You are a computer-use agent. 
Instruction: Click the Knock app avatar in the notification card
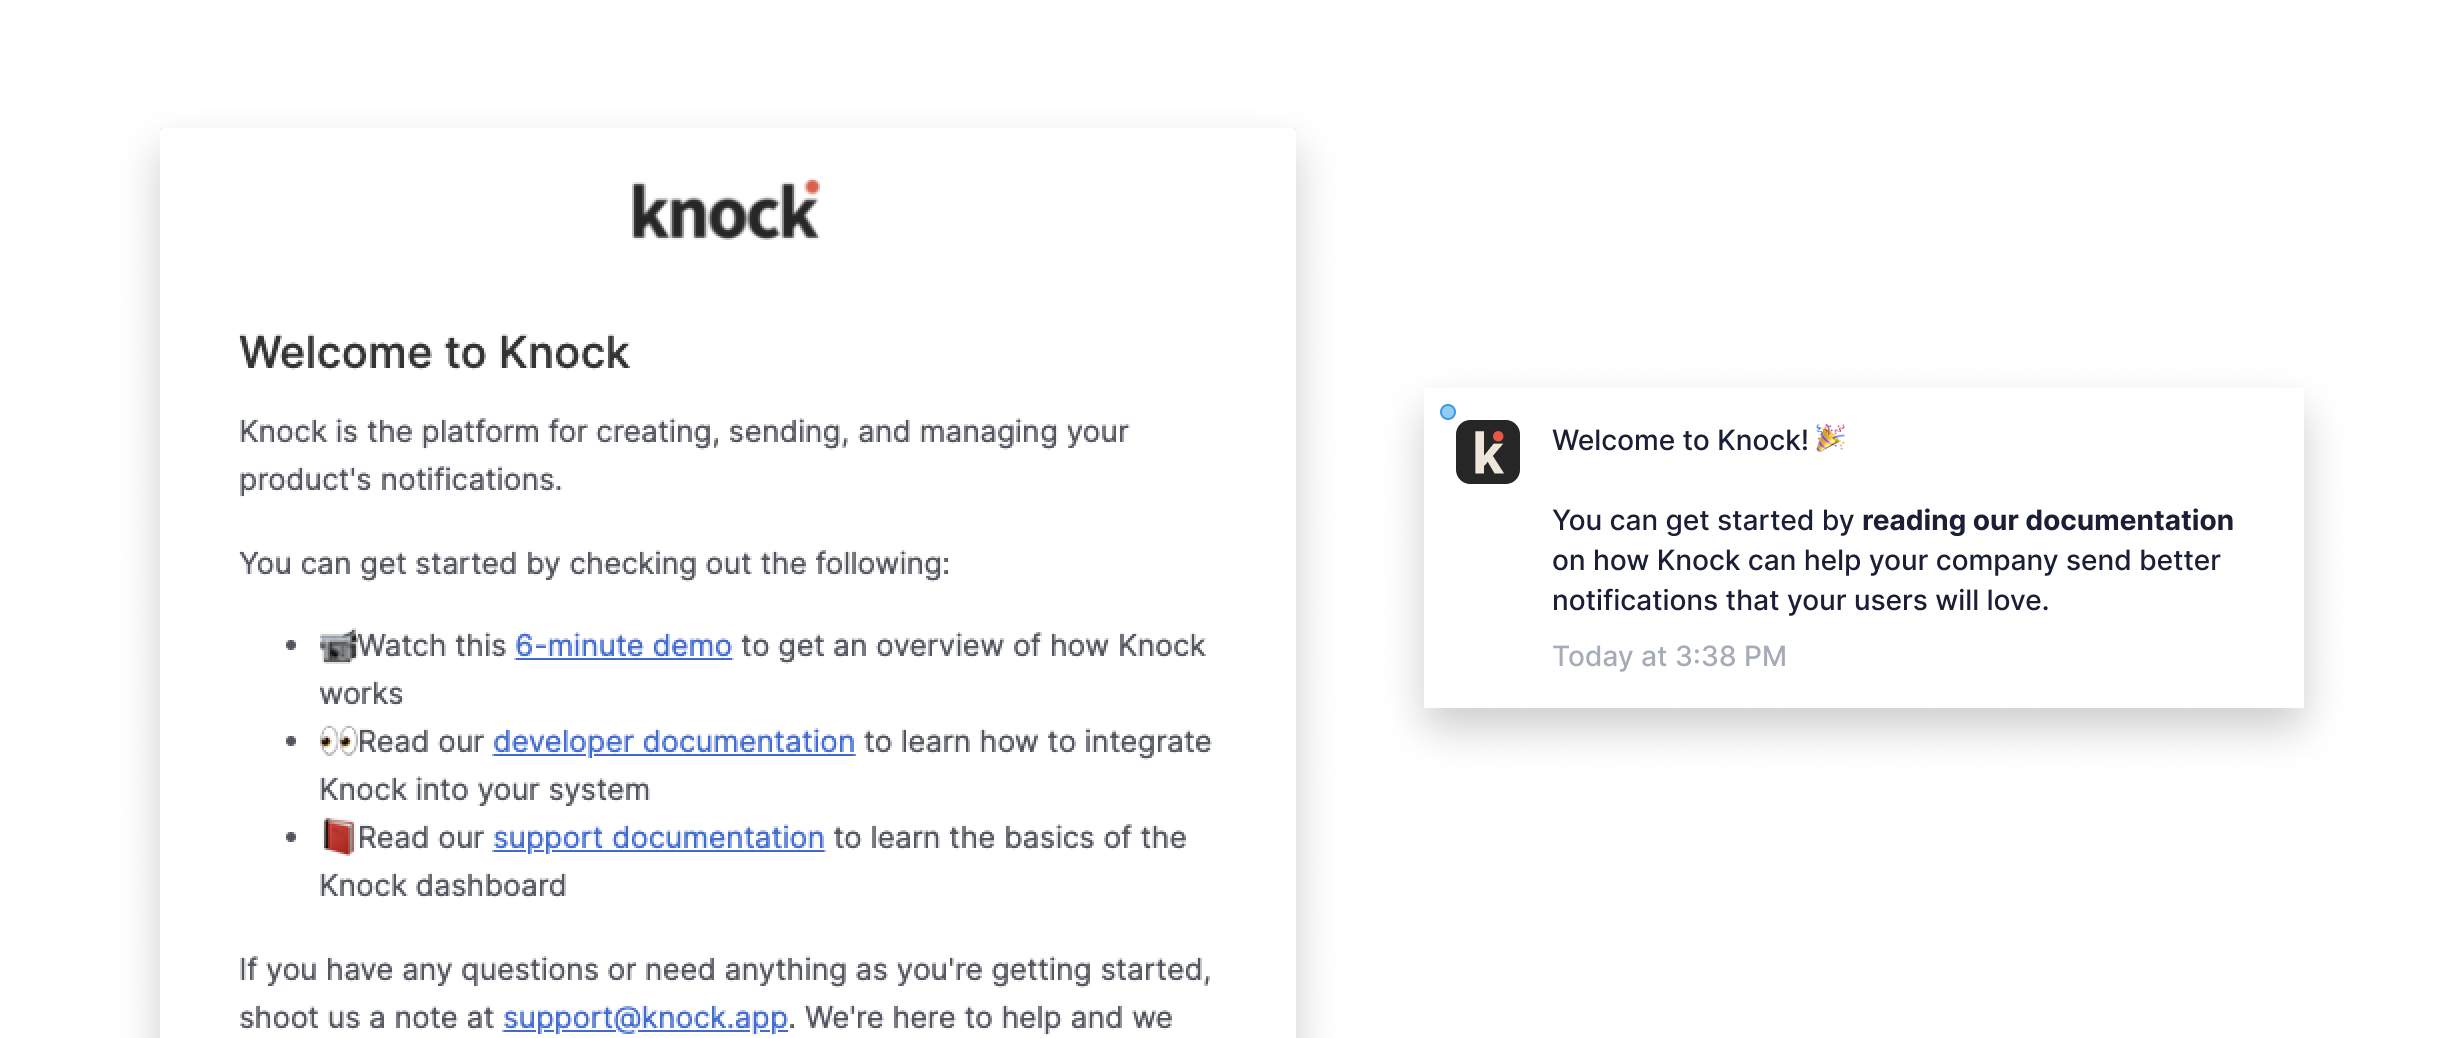pos(1488,452)
